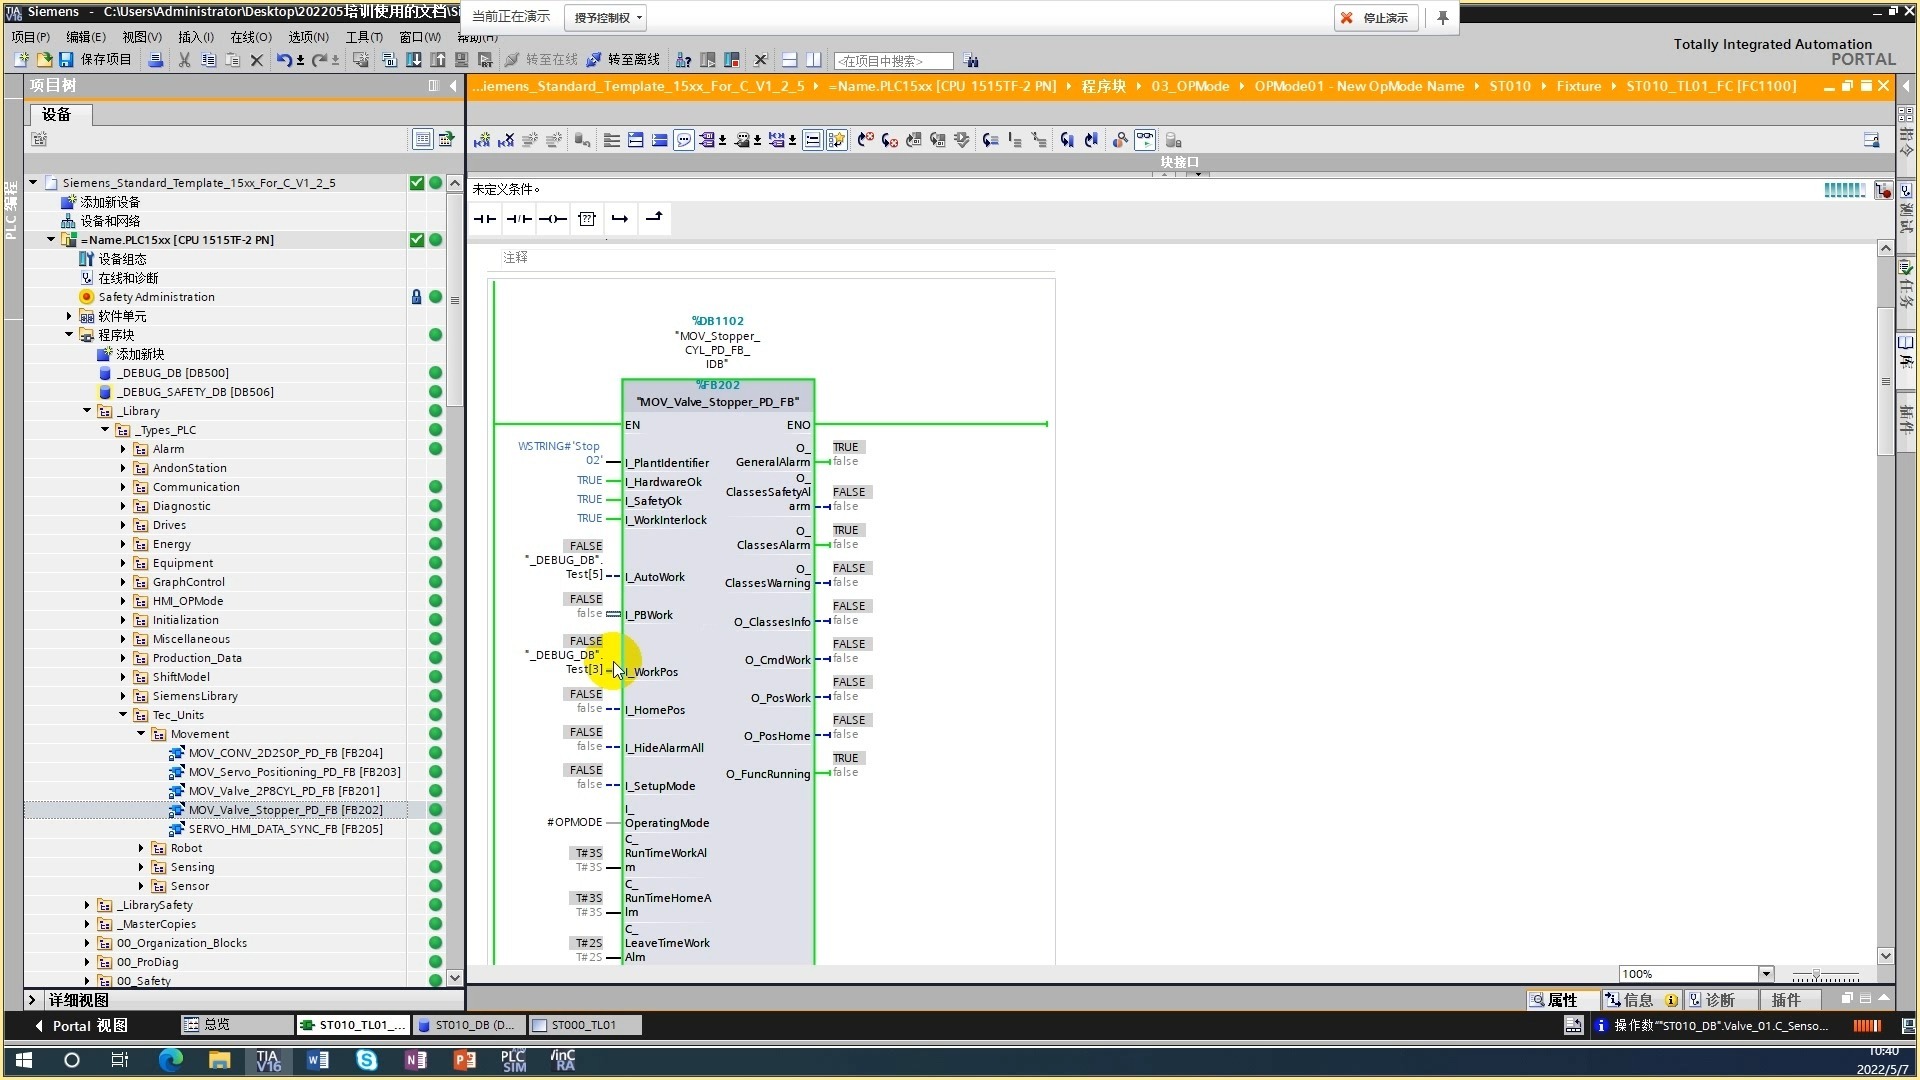The image size is (1920, 1080).
Task: Open the 在线(O) menu
Action: (x=250, y=37)
